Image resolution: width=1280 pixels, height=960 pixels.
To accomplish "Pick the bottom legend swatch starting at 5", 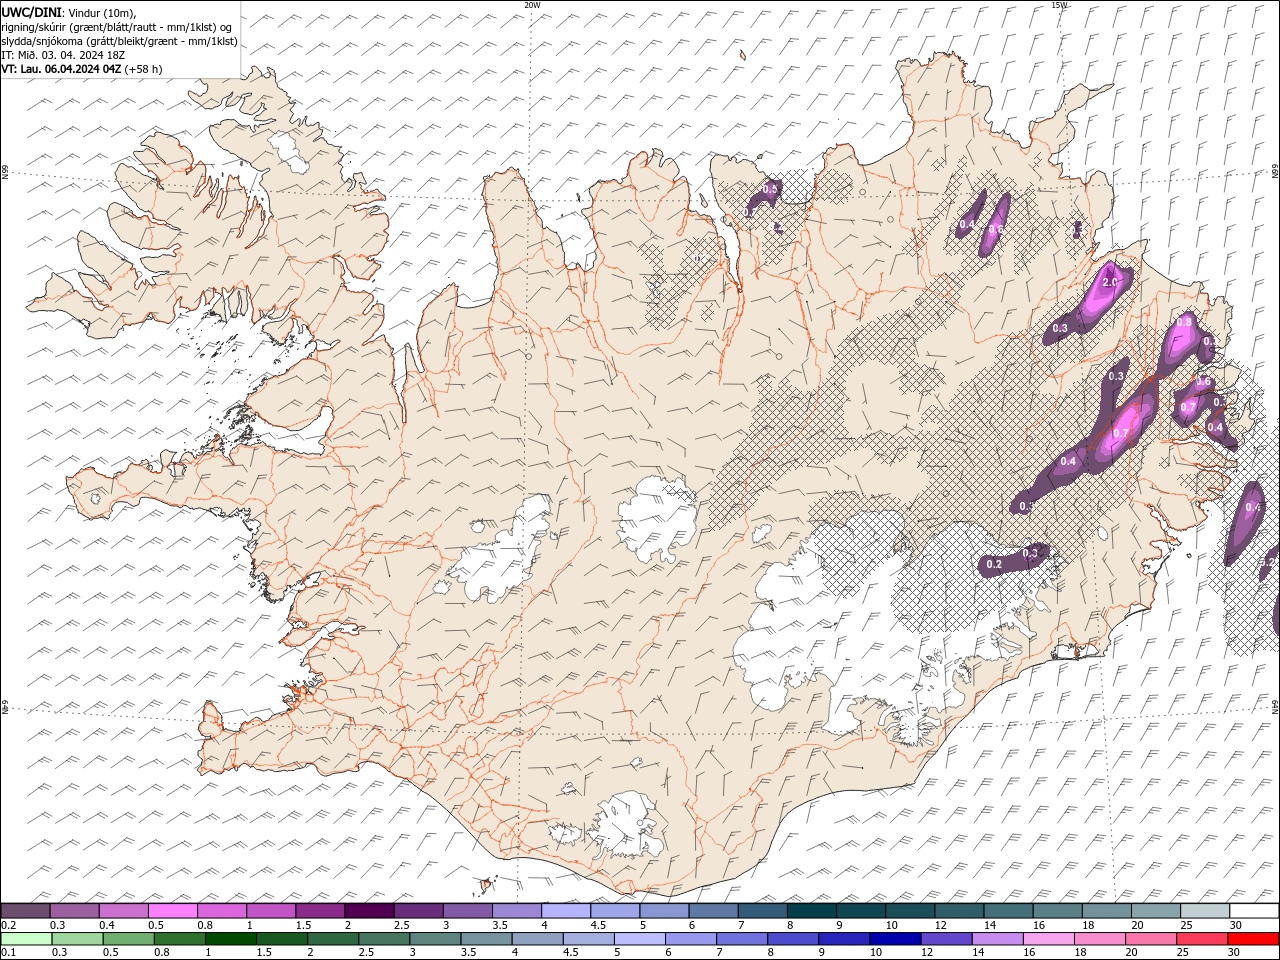I will point(639,939).
